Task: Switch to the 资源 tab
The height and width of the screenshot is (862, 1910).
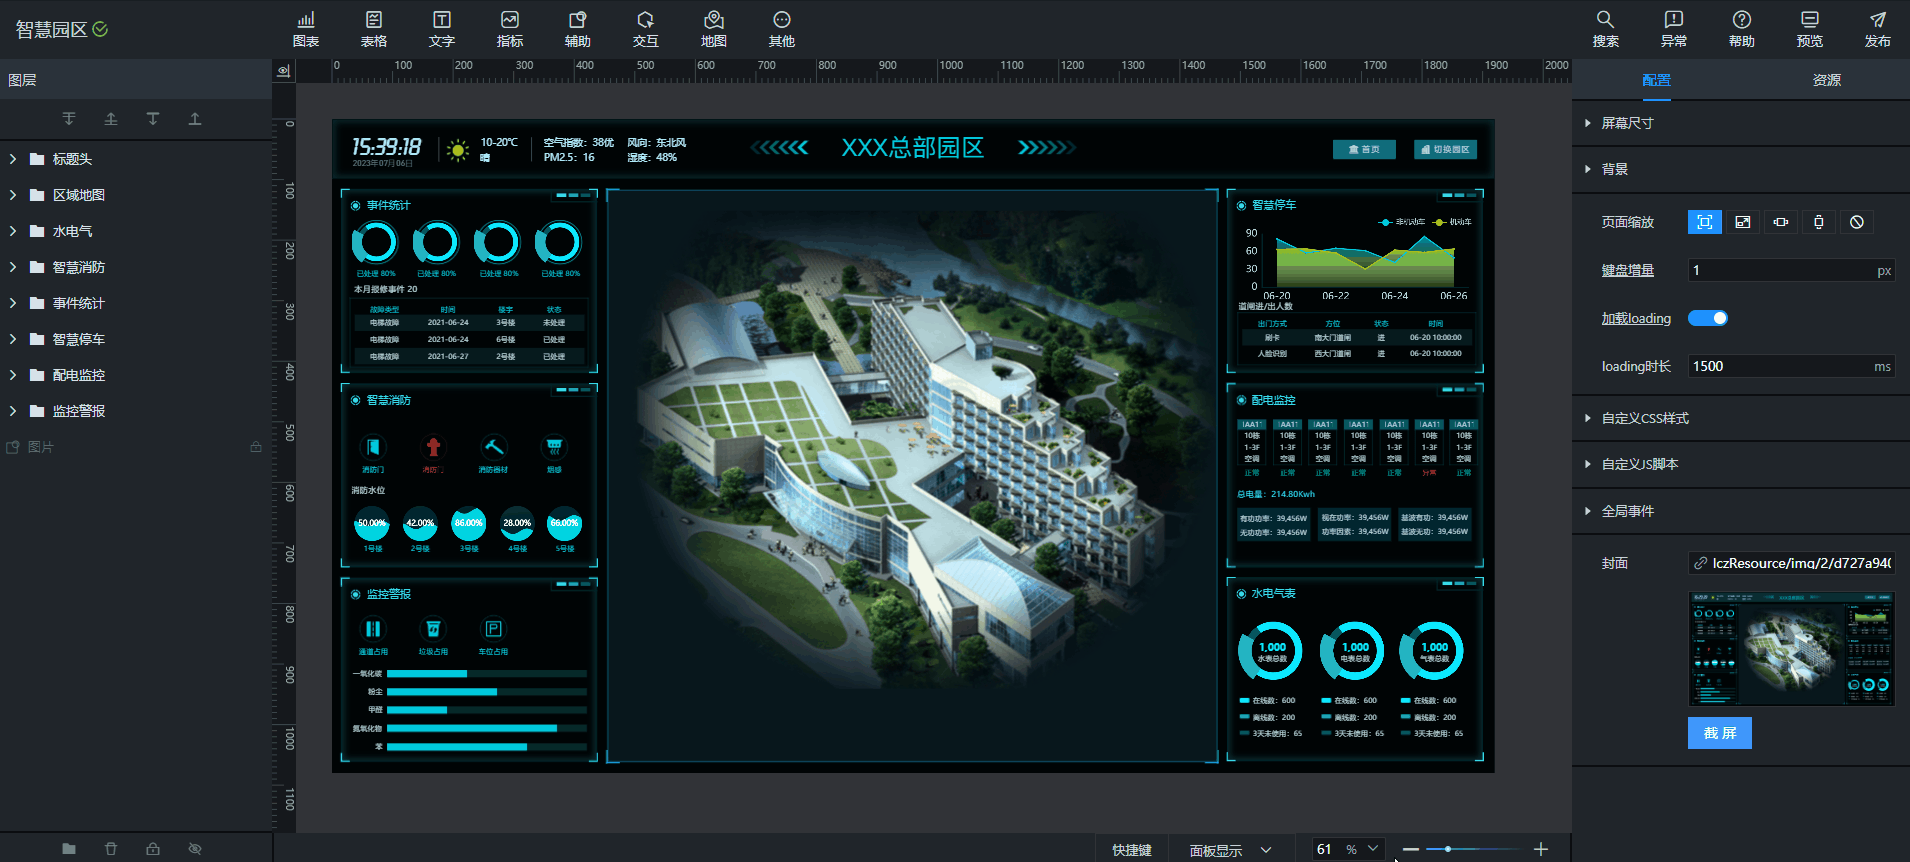Action: [1826, 80]
